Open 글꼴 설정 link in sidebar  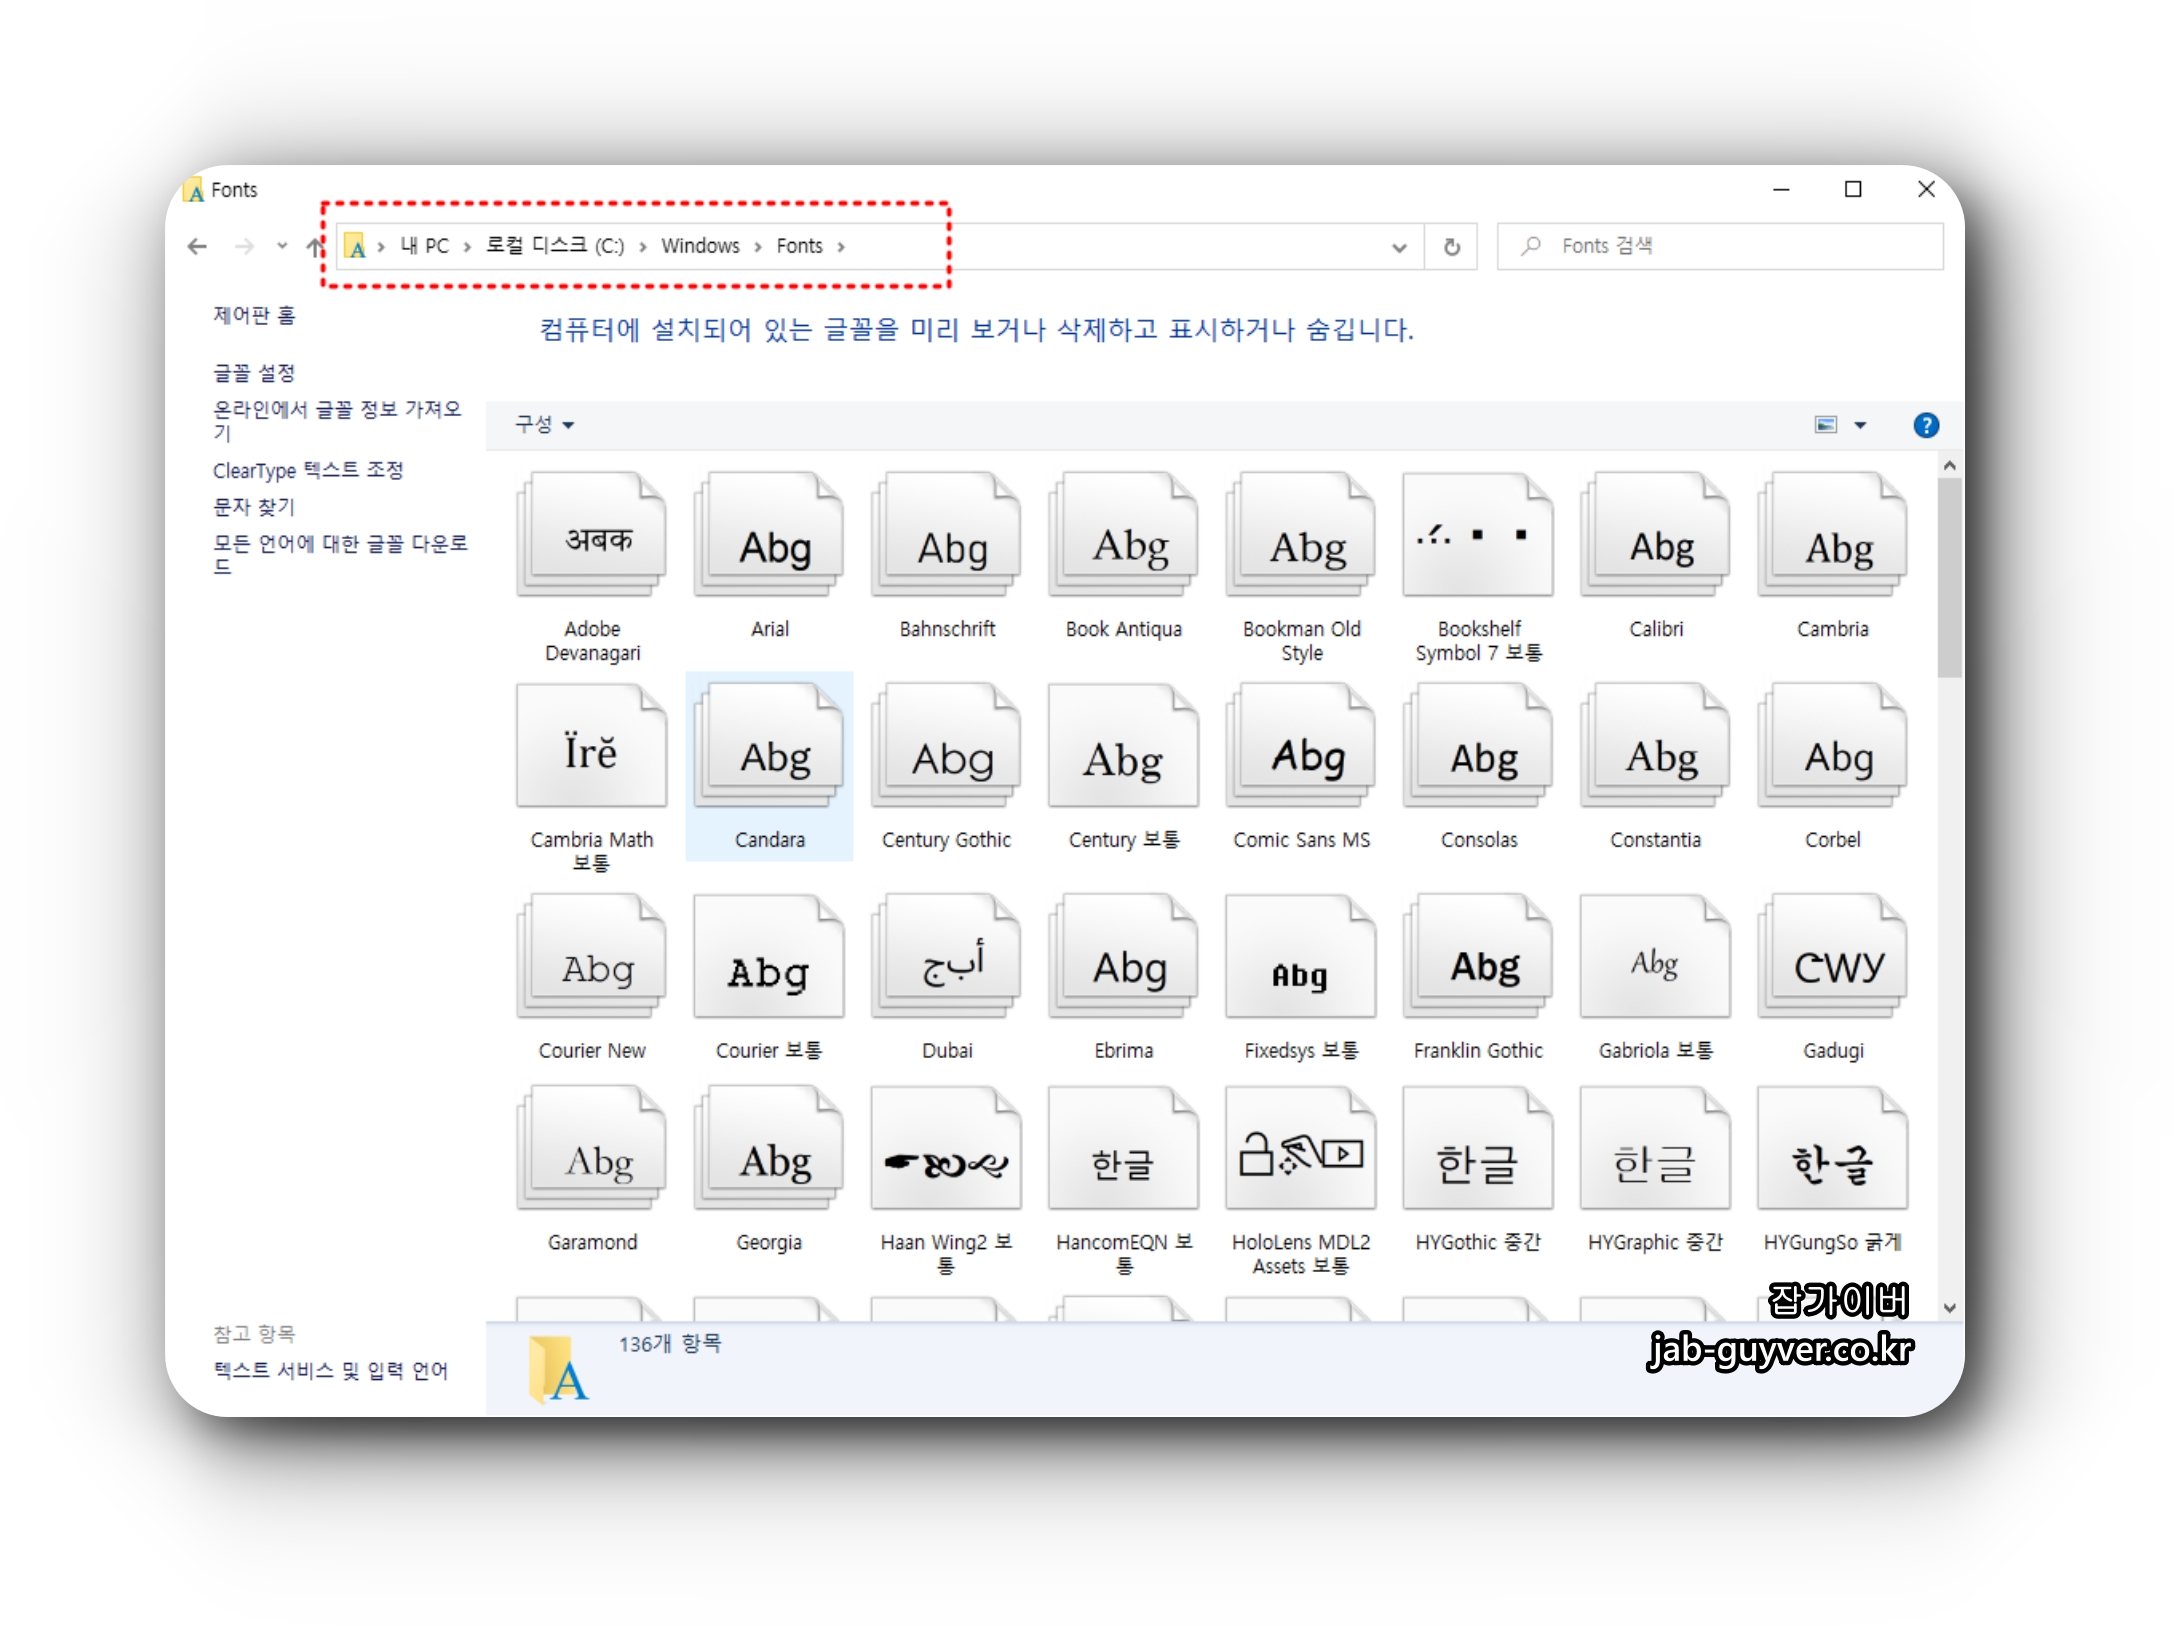click(x=254, y=373)
